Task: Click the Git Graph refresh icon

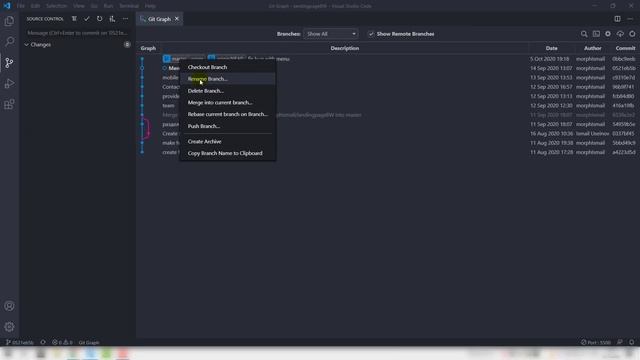Action: pos(632,34)
